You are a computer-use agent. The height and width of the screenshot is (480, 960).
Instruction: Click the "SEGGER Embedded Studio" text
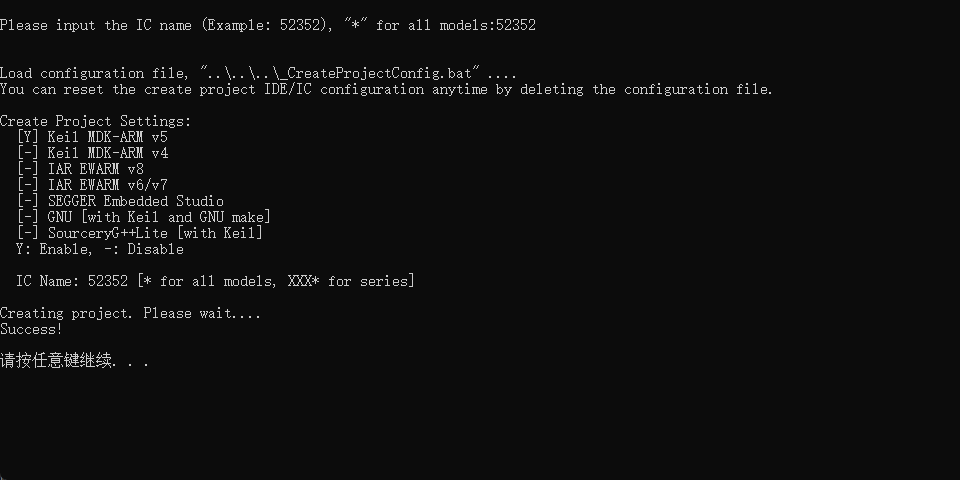pos(135,201)
